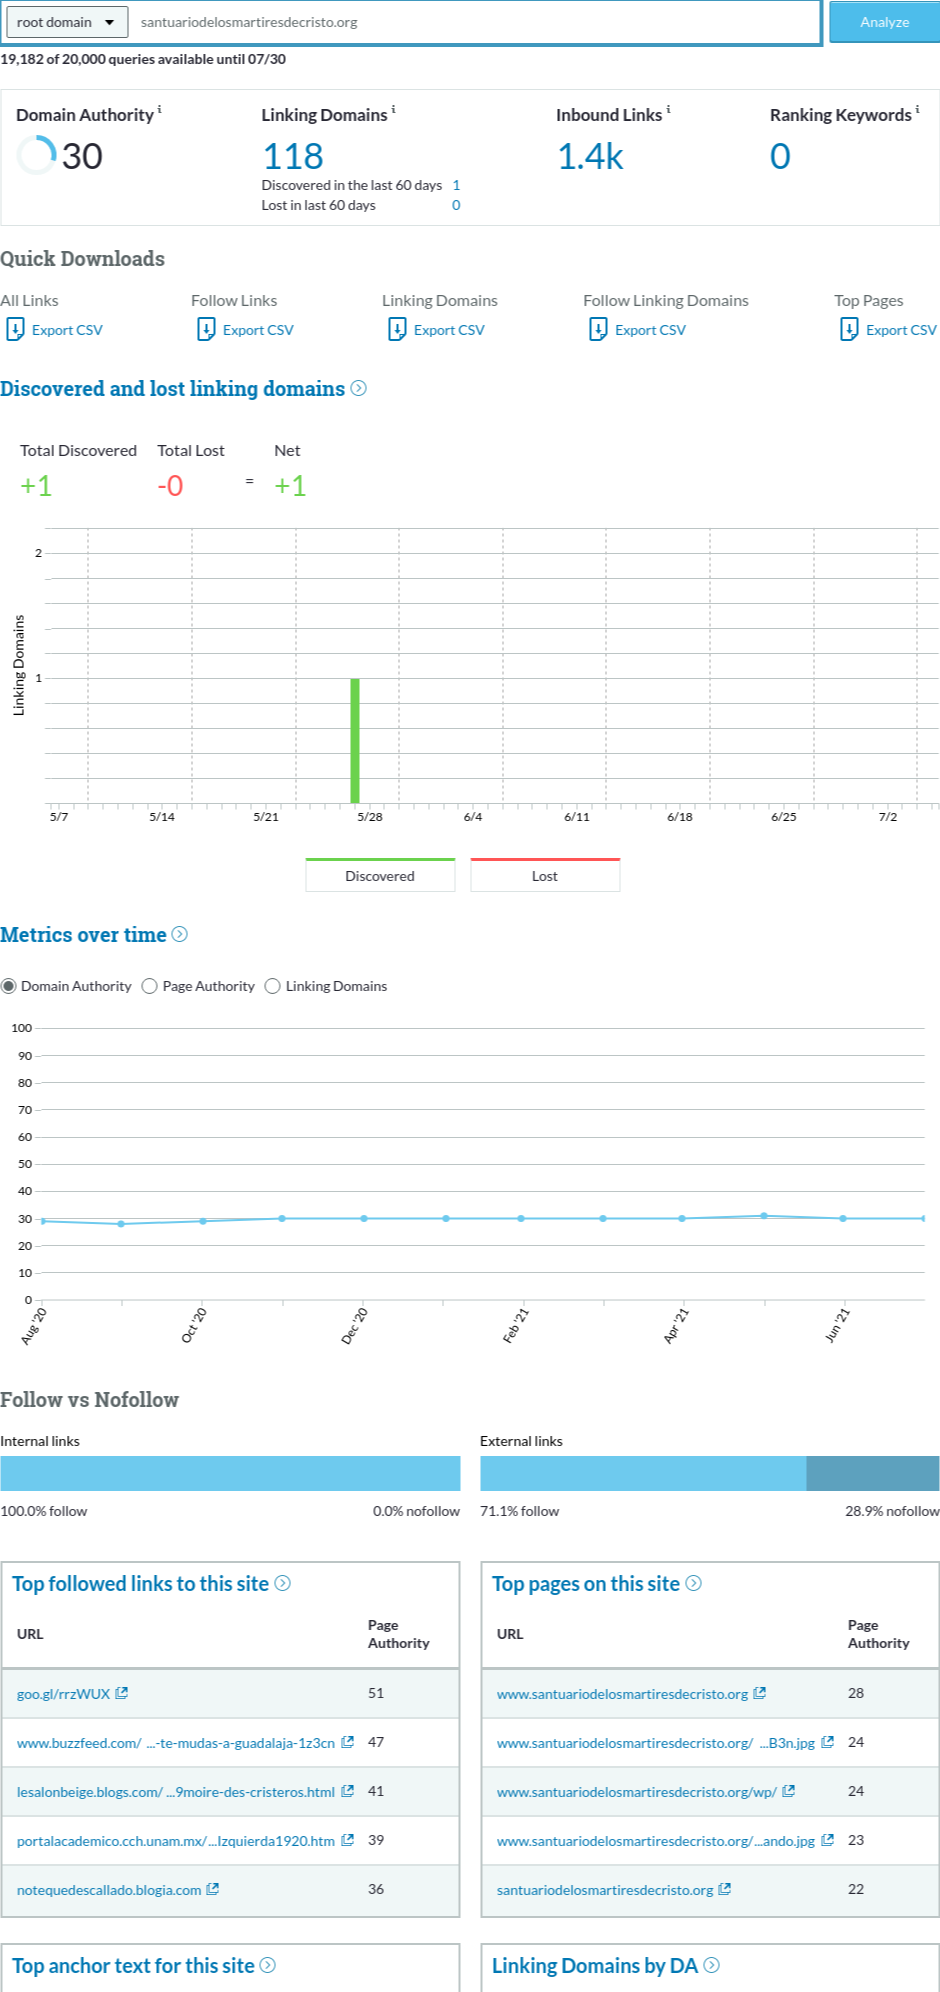
Task: Open the Top followed links to this site heading
Action: pos(140,1583)
